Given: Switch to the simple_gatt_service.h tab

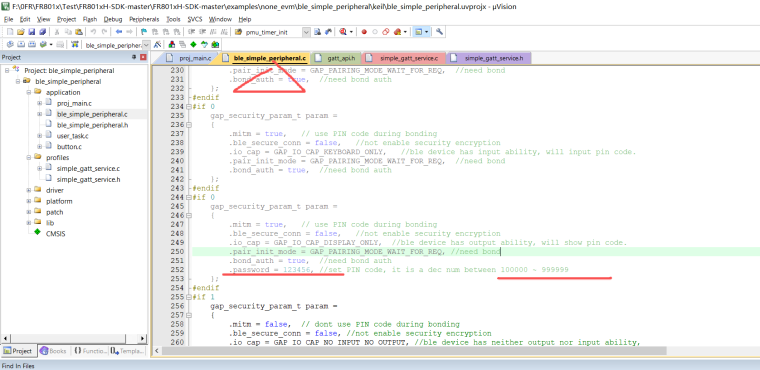Looking at the screenshot, I should tap(489, 58).
